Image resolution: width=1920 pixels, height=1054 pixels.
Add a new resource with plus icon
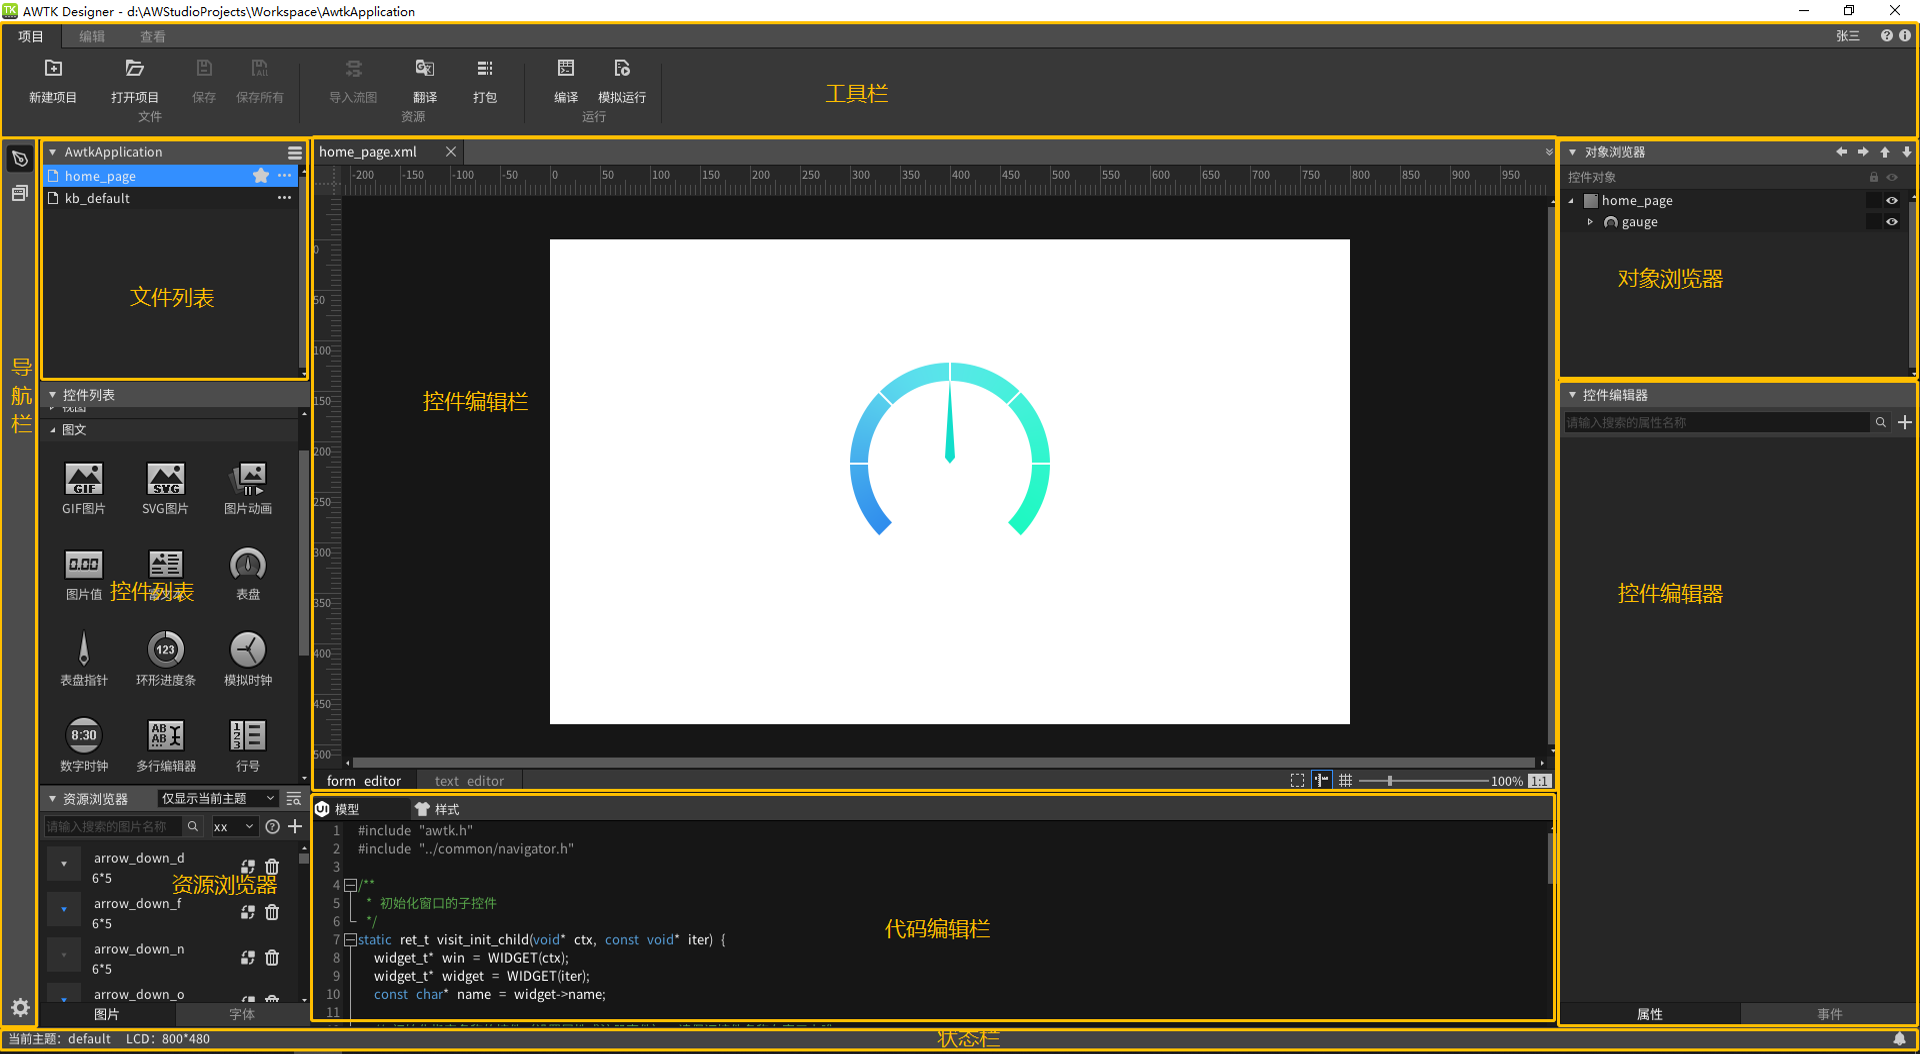pyautogui.click(x=295, y=826)
